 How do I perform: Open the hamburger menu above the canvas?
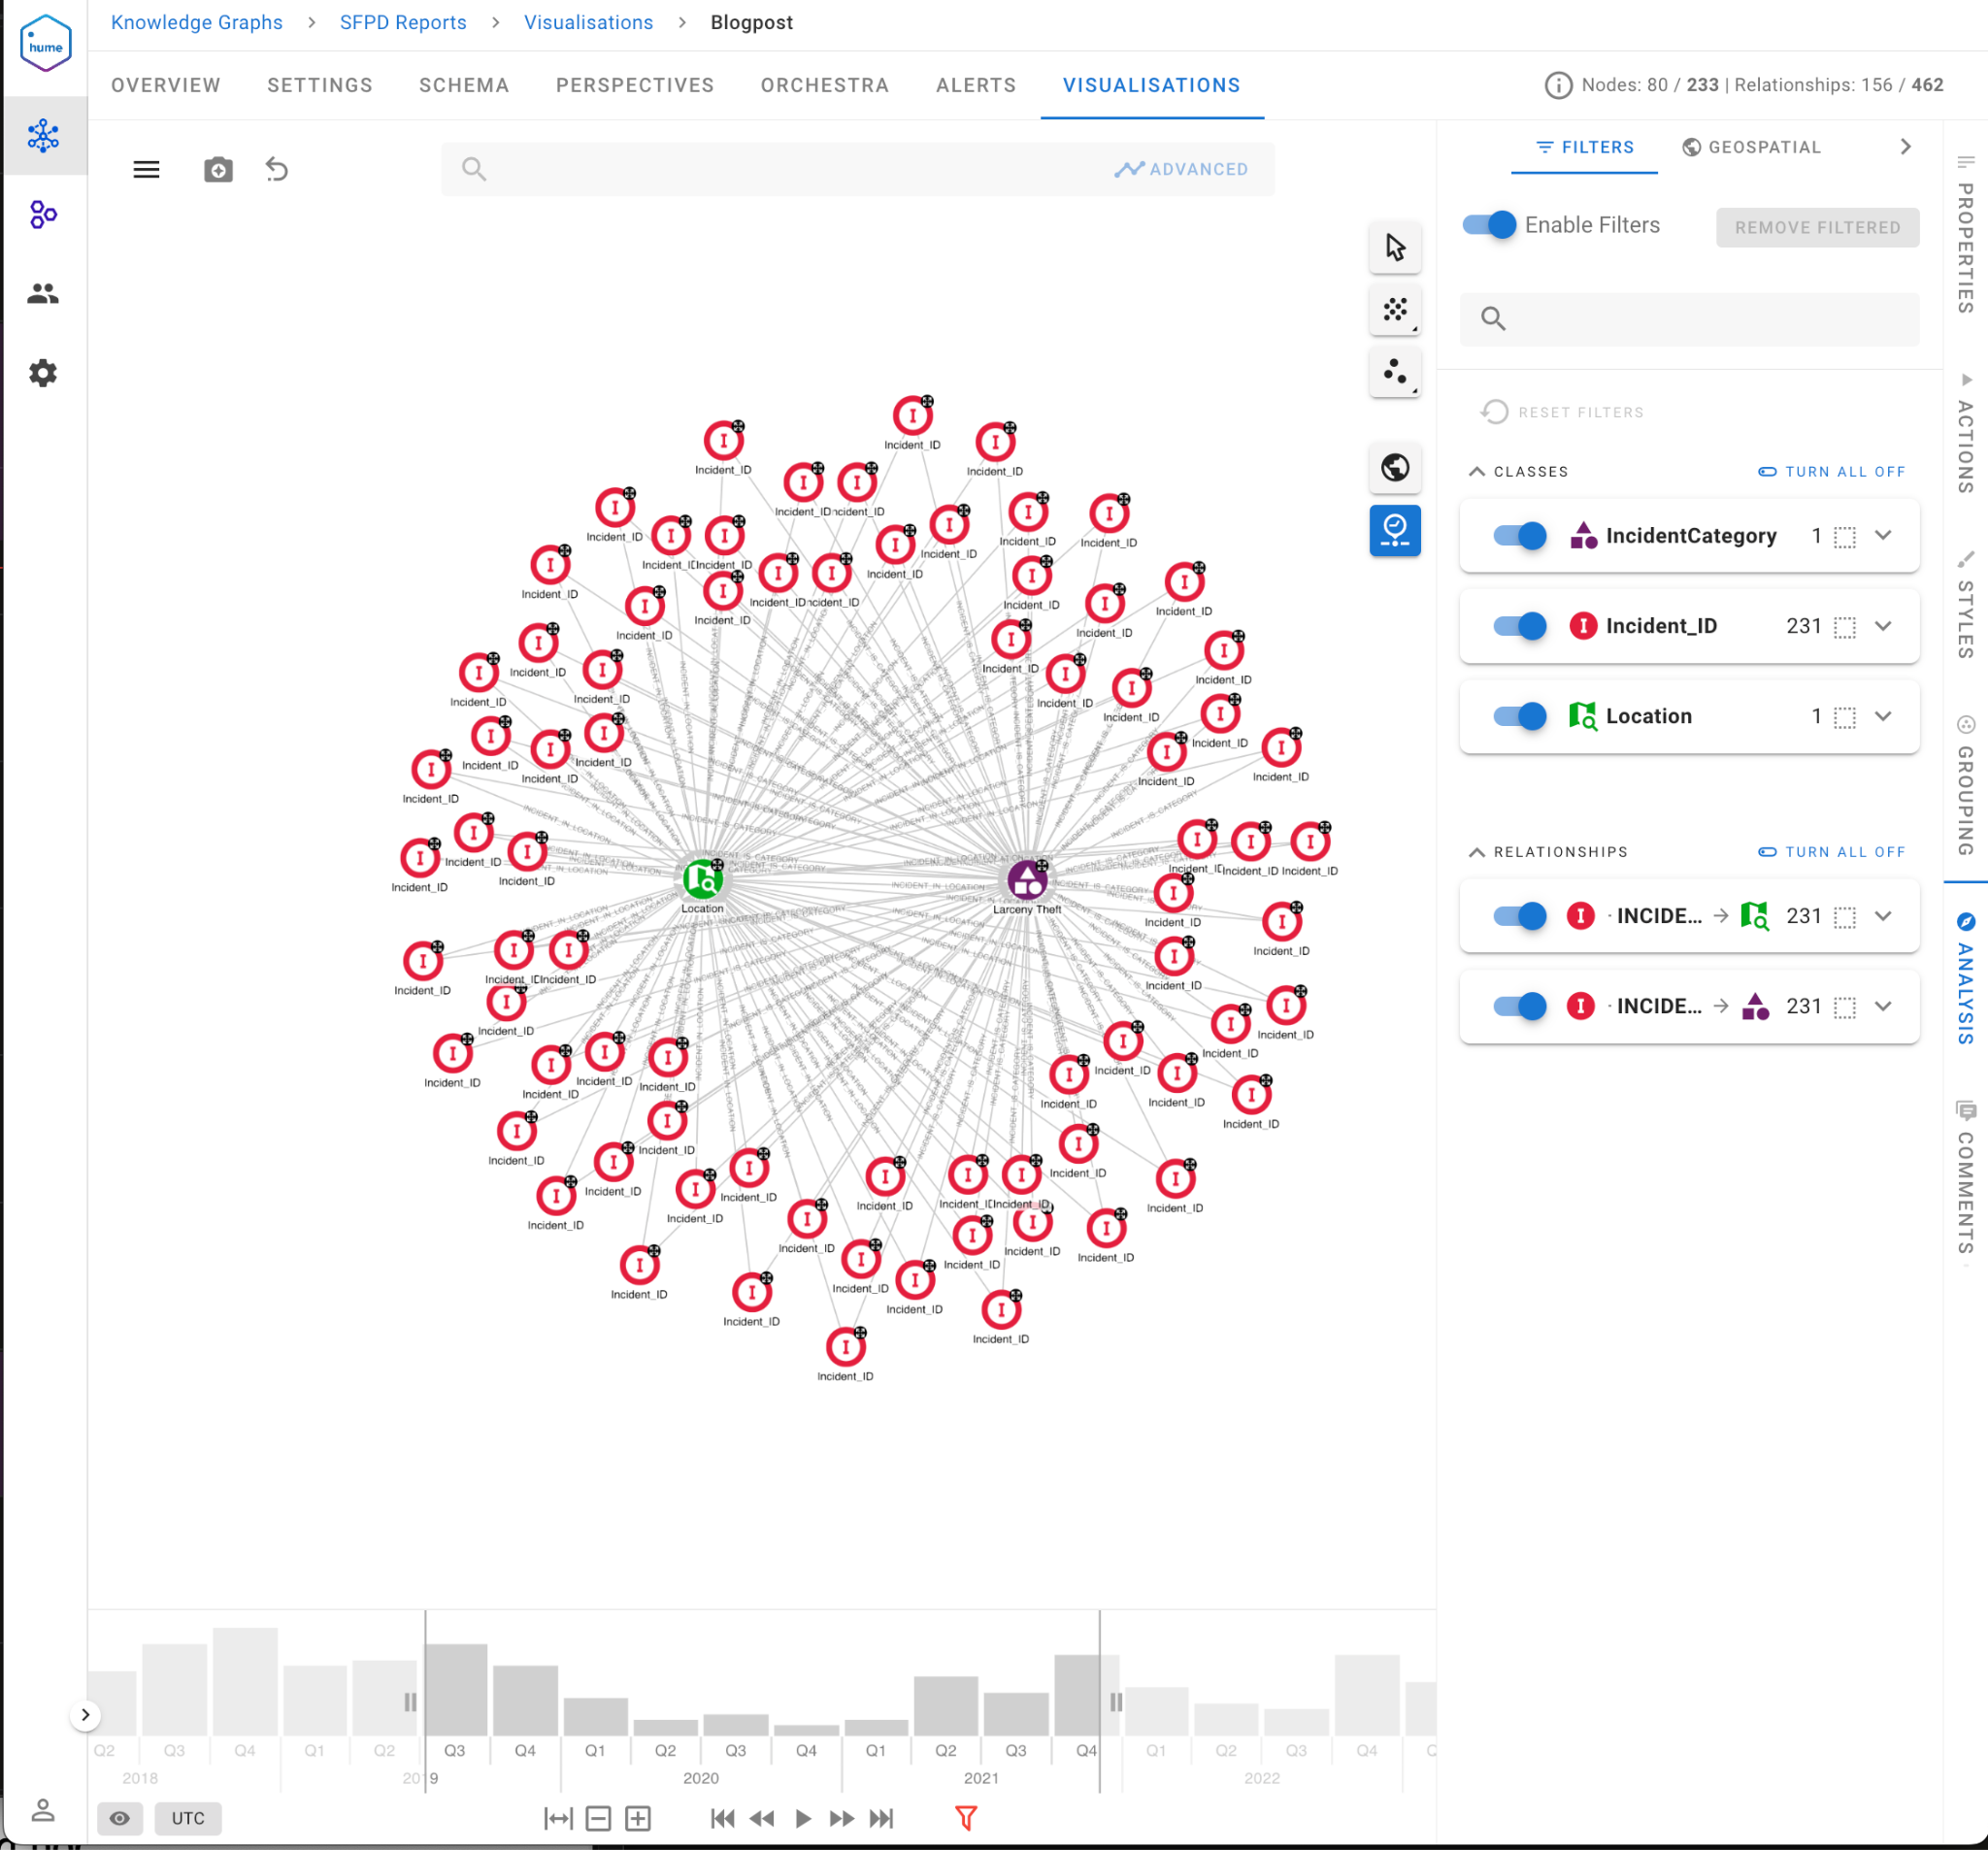[x=146, y=170]
